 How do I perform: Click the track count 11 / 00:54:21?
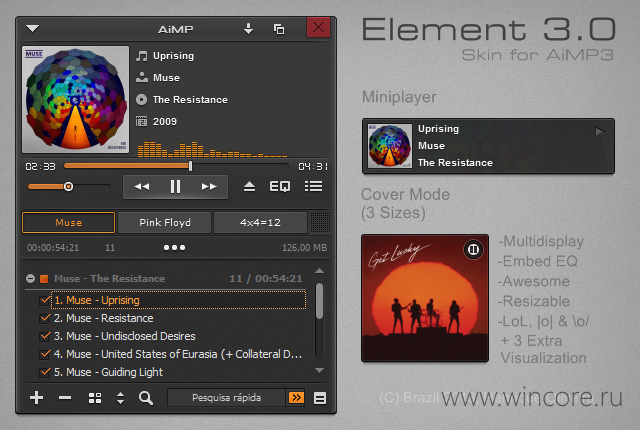(x=266, y=279)
